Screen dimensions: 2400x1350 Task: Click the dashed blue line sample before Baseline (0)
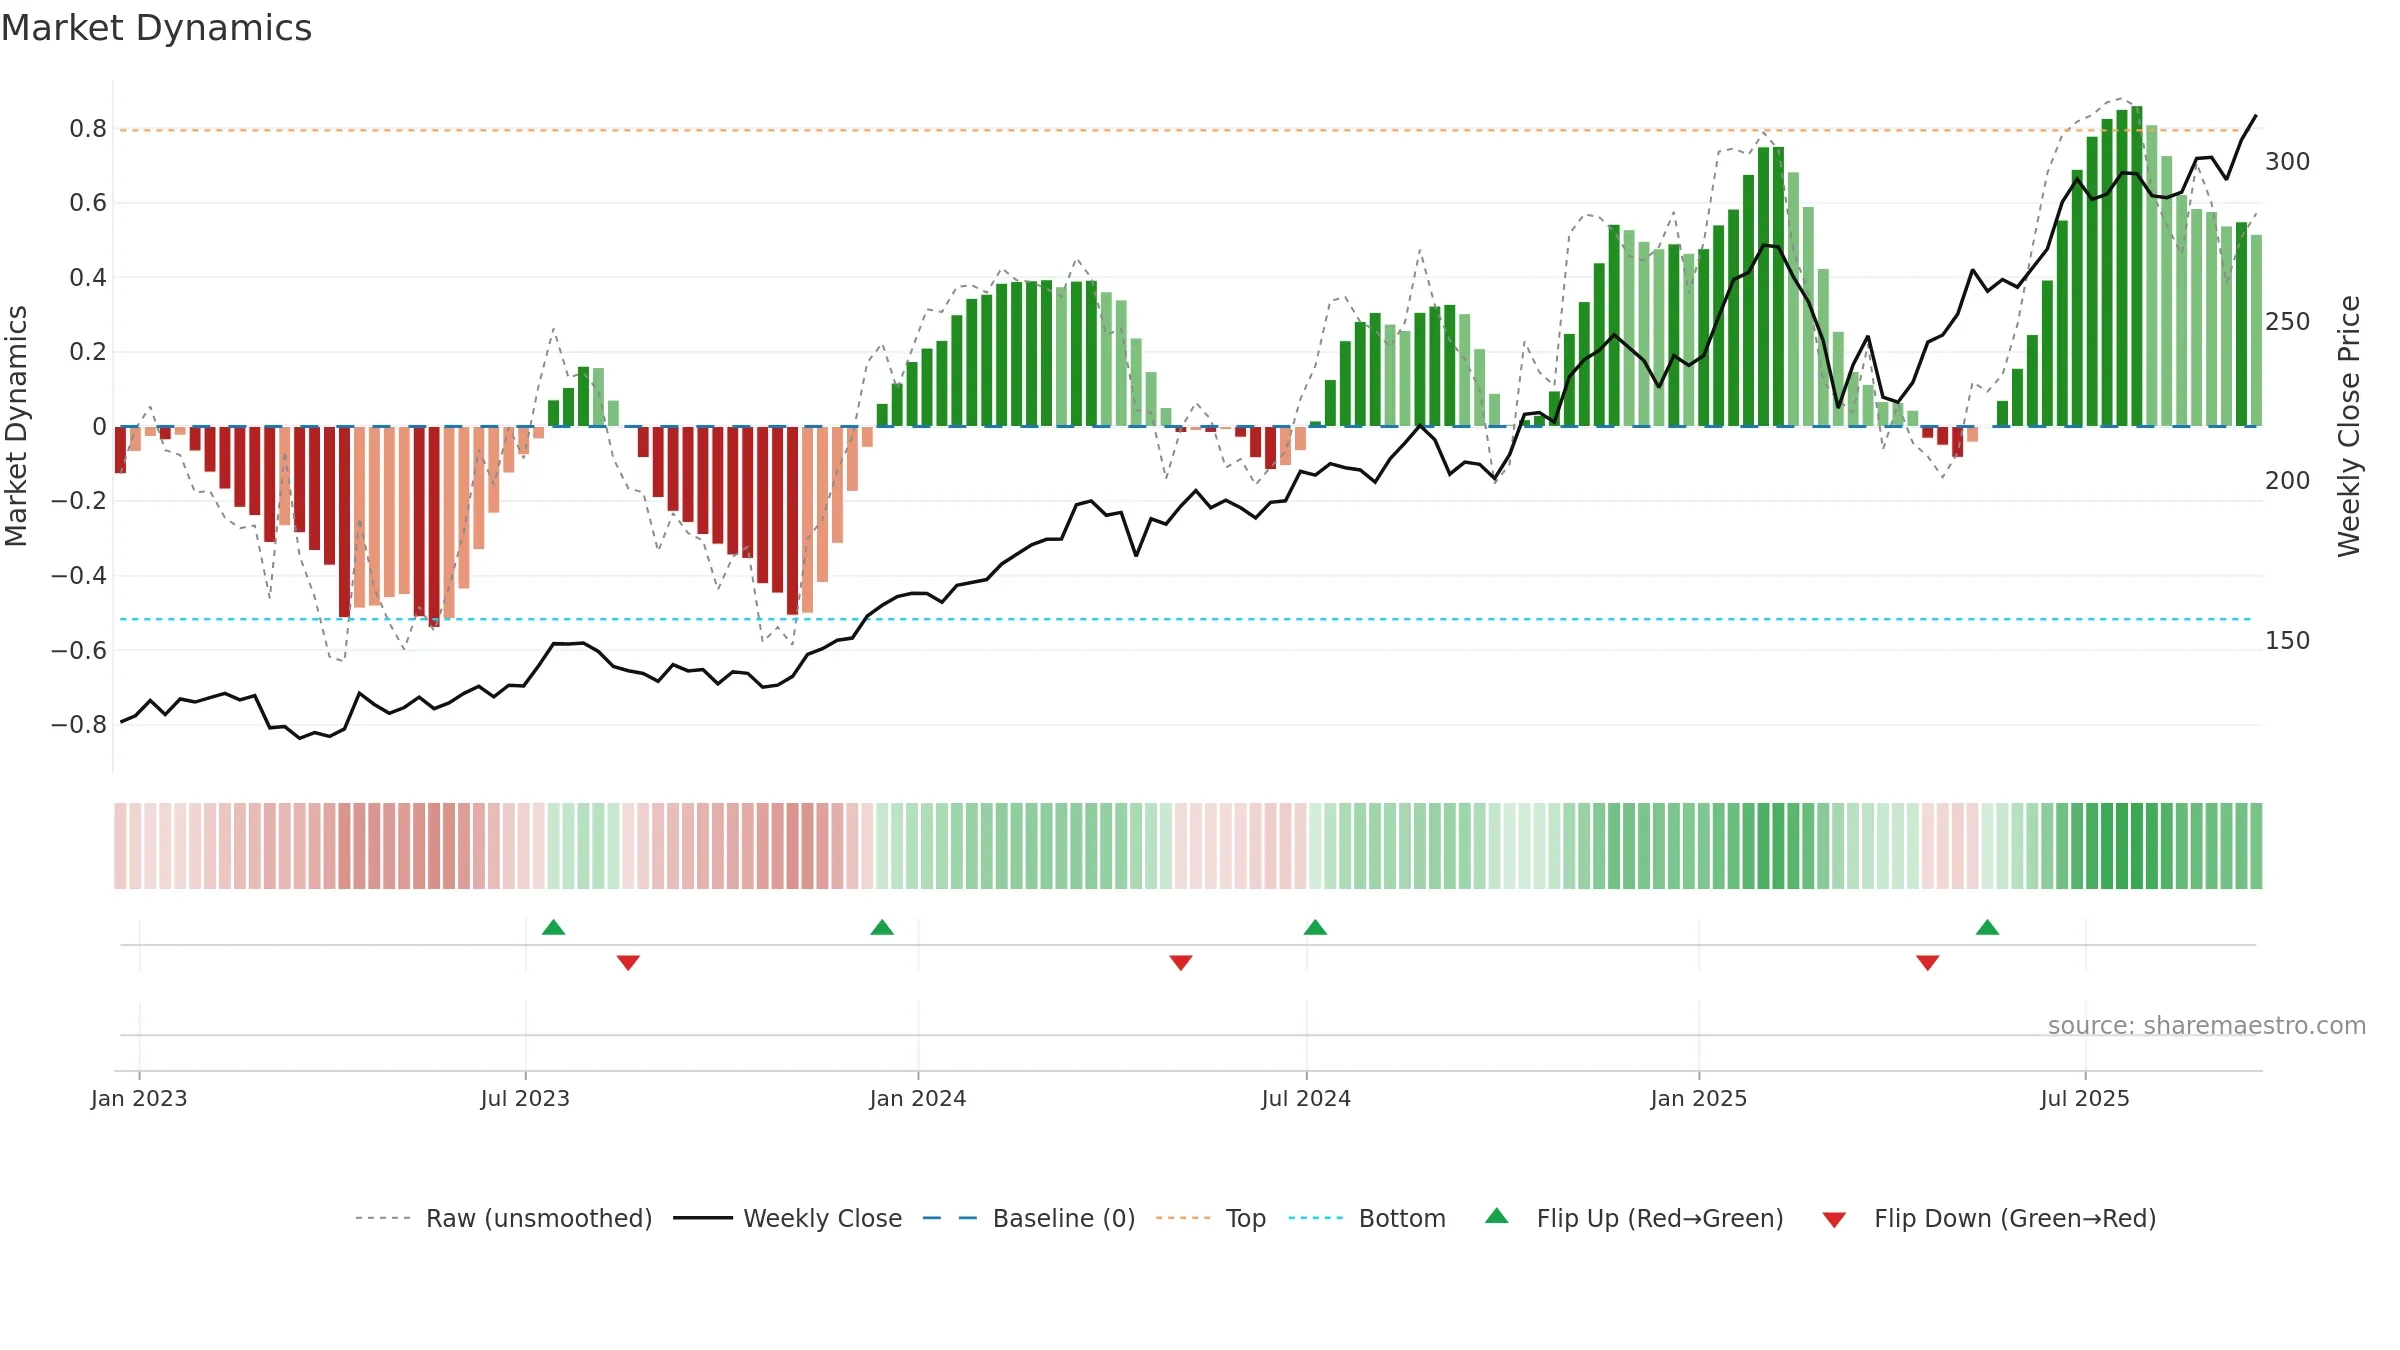click(x=950, y=1218)
